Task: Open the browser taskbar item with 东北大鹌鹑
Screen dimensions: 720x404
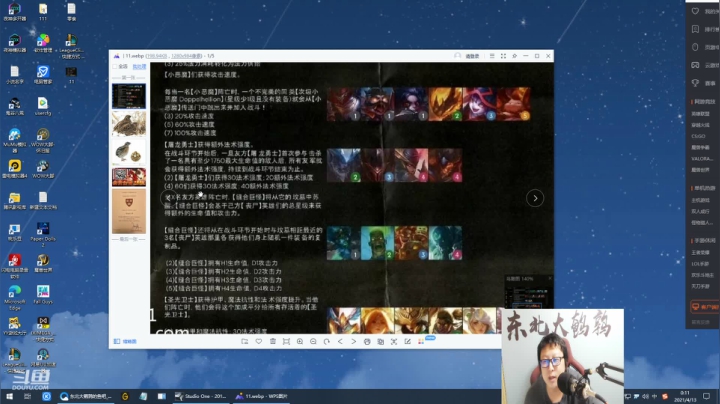Action: point(86,396)
